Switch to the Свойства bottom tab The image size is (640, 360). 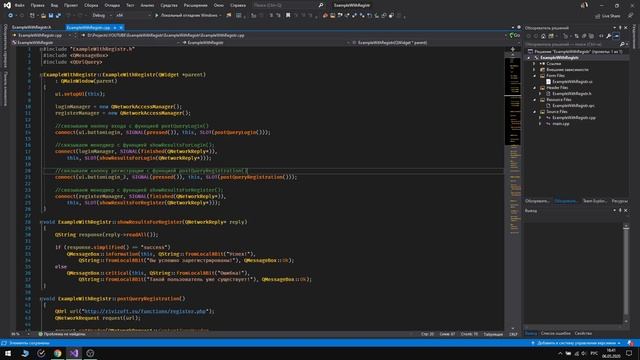pos(583,333)
